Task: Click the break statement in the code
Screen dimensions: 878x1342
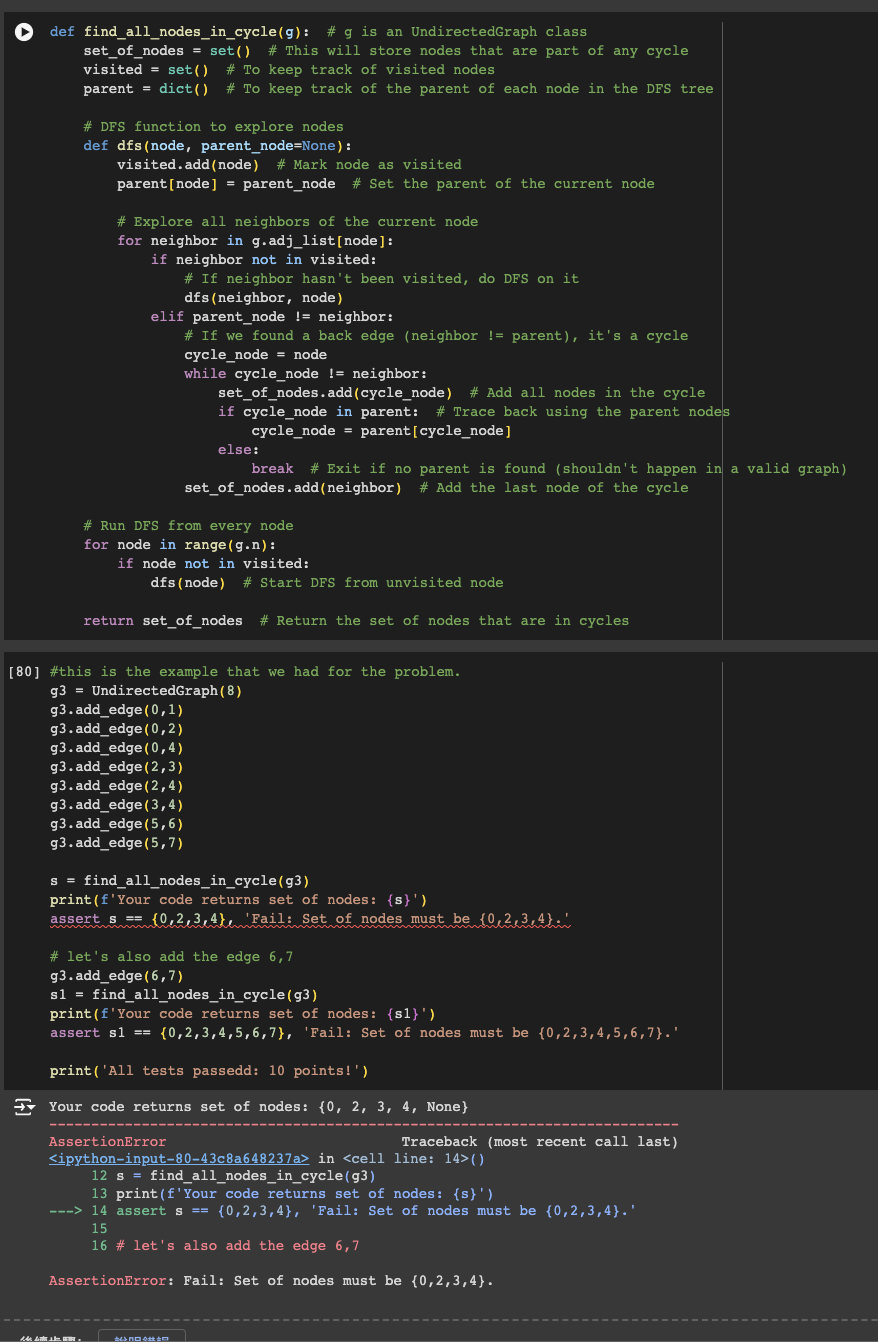Action: [270, 468]
